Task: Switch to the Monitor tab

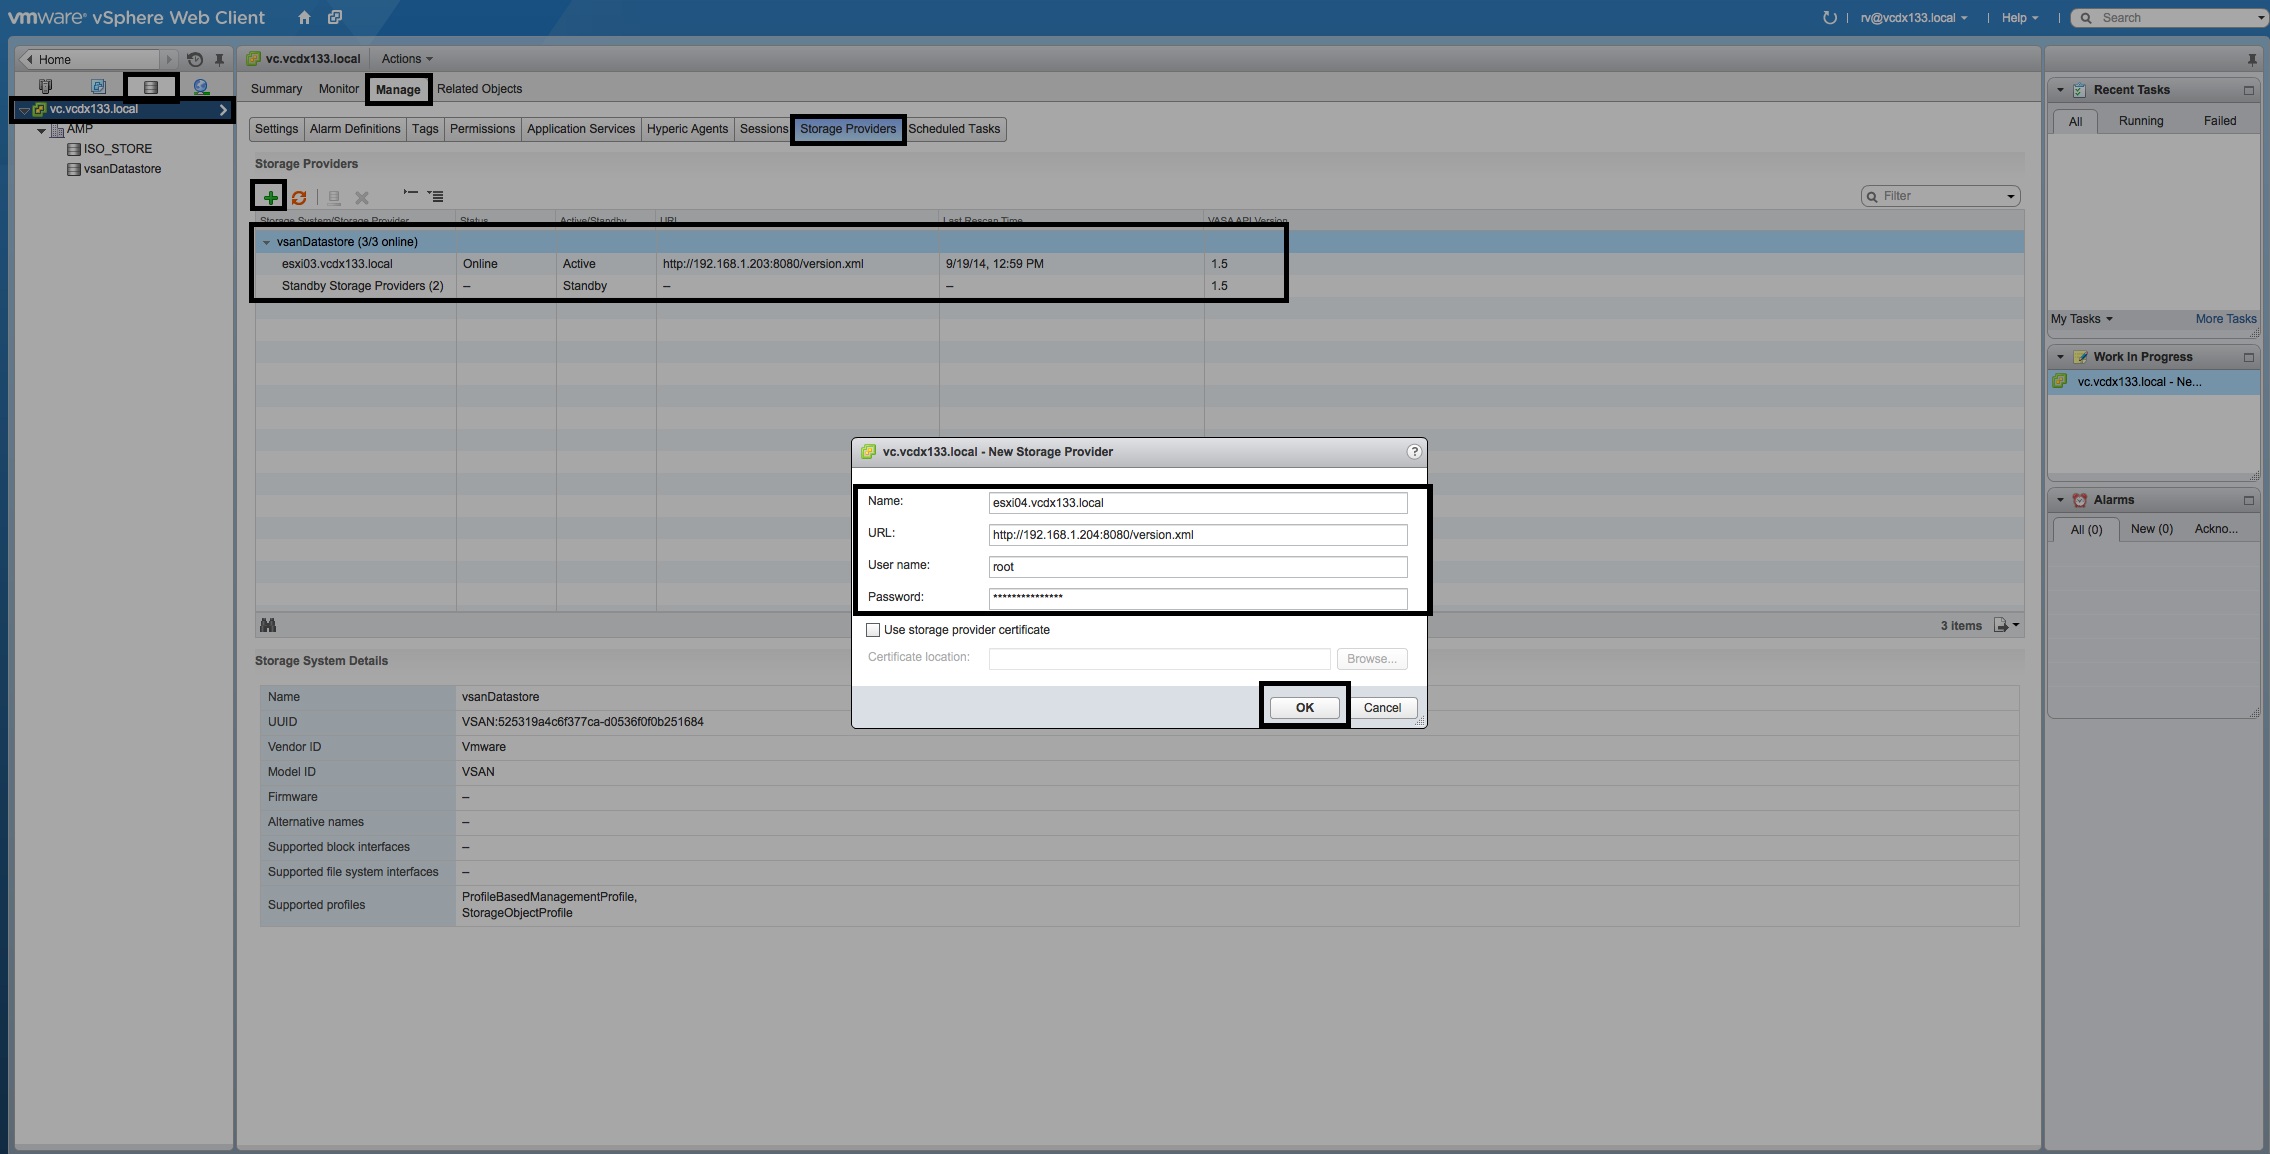Action: 338,89
